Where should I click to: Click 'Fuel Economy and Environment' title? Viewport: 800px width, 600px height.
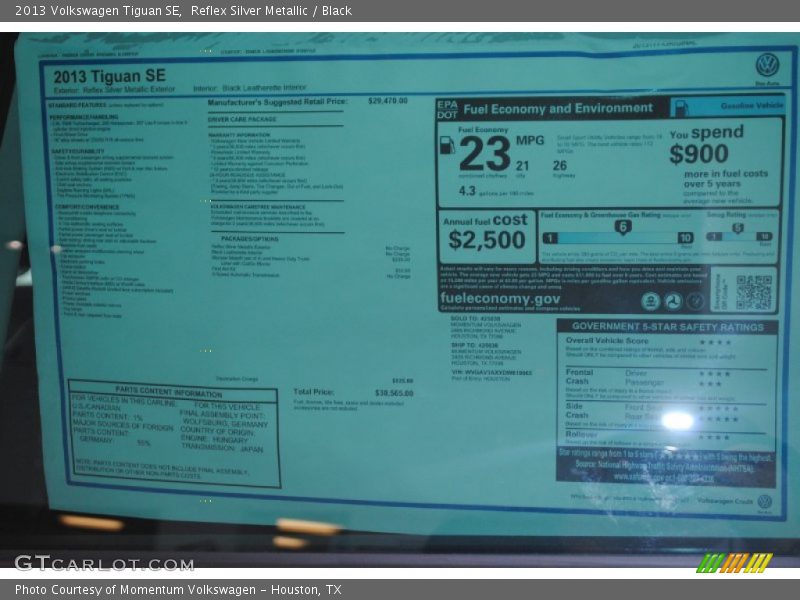pos(558,108)
